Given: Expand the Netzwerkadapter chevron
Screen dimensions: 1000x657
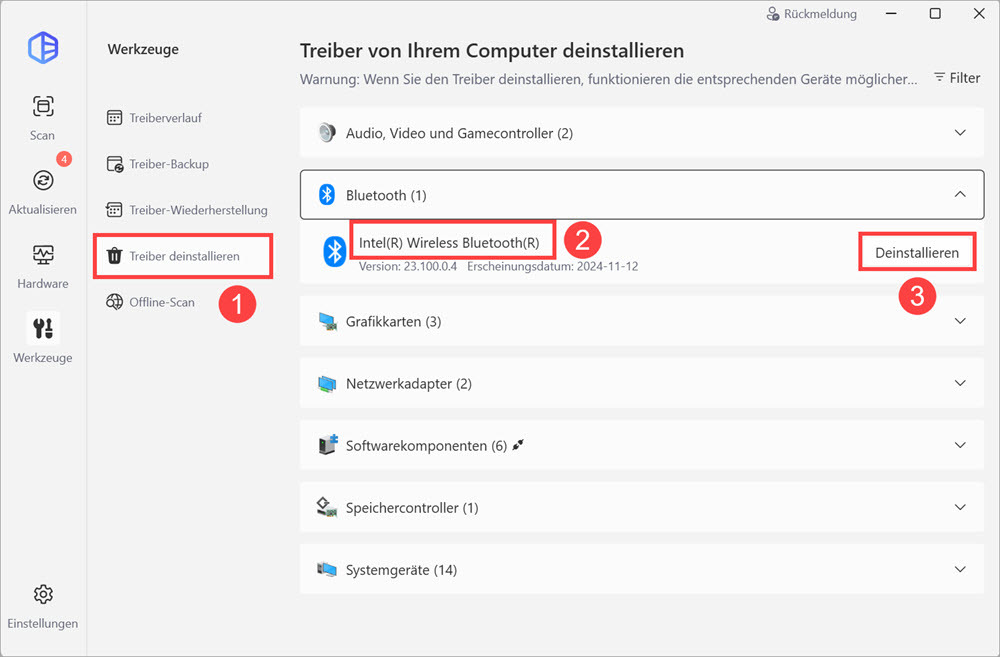Looking at the screenshot, I should (960, 383).
